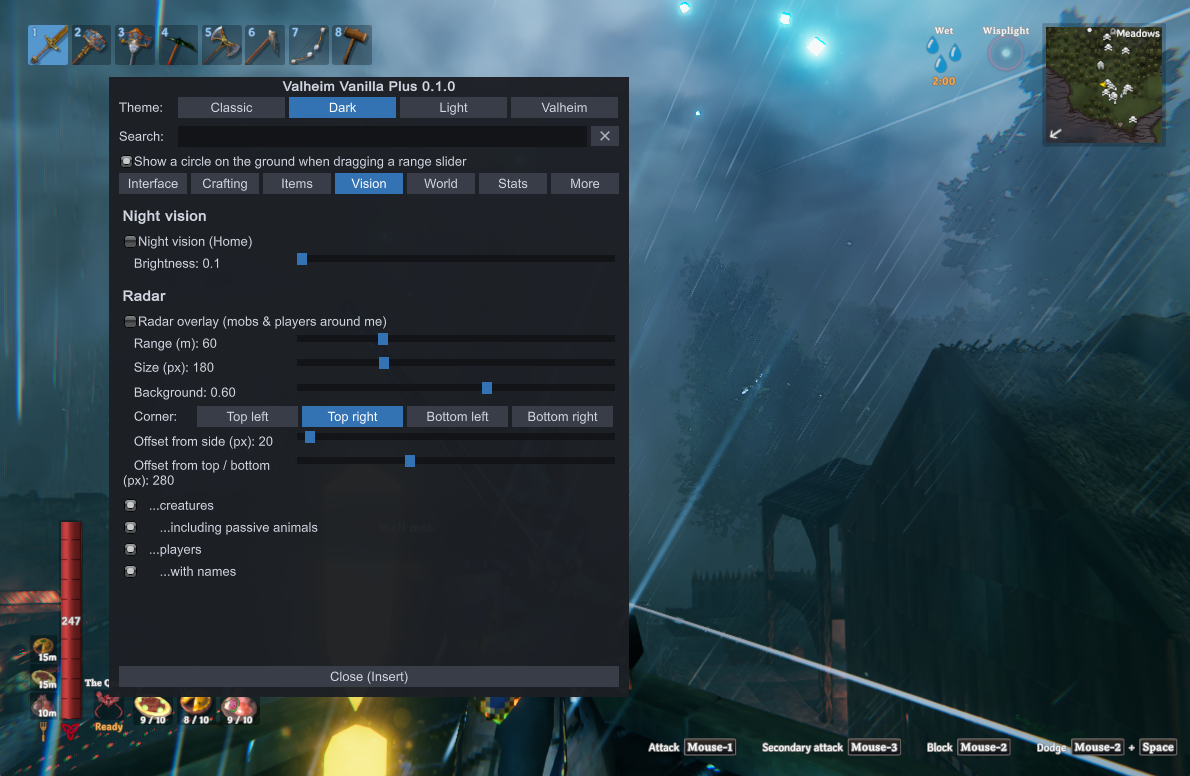Select the sword in hotbar slot 1
The width and height of the screenshot is (1190, 776).
[x=48, y=45]
